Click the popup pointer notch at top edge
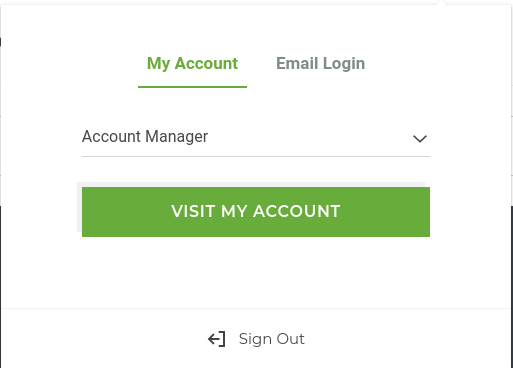This screenshot has width=513, height=368. 441,2
